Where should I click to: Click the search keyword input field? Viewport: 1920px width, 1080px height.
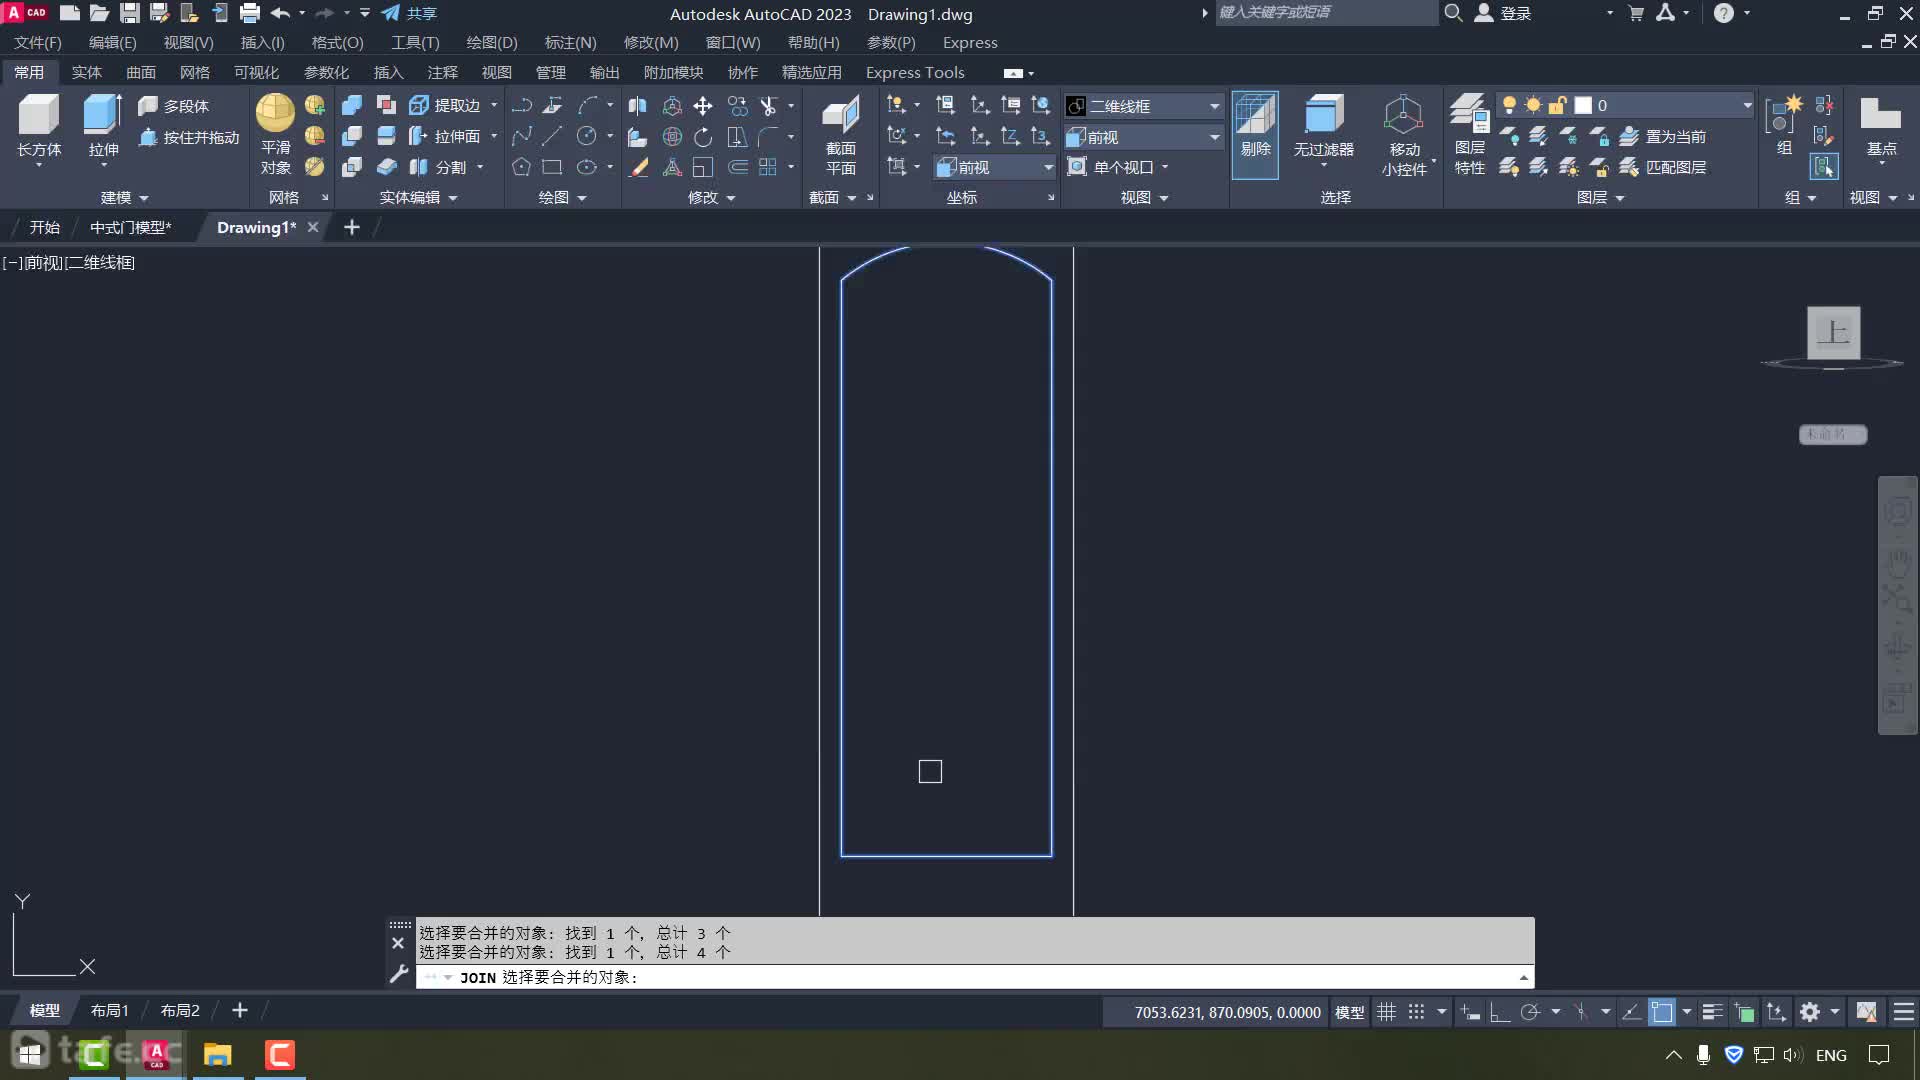[x=1326, y=12]
